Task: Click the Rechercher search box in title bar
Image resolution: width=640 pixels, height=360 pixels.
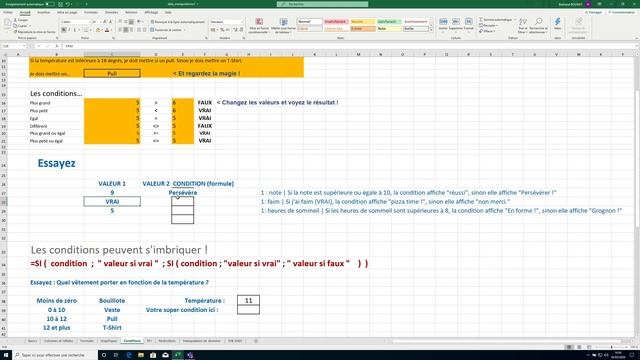Action: coord(322,4)
